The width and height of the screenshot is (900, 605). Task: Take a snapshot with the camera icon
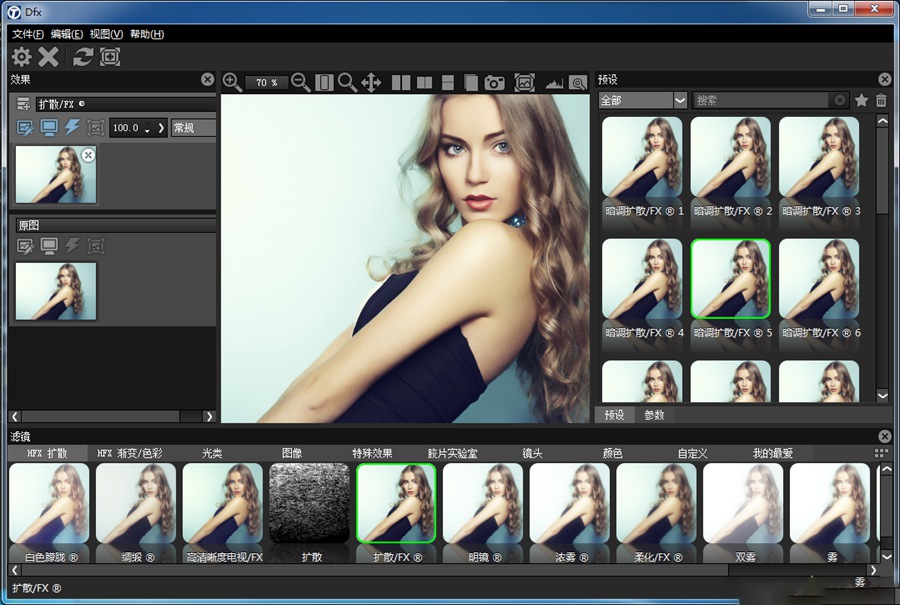tap(494, 82)
